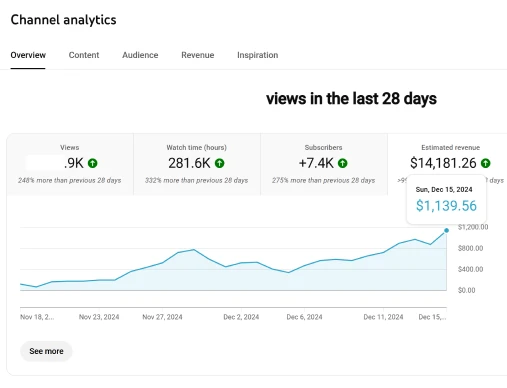
Task: Select the Watch time (hours) card
Action: pos(197,164)
